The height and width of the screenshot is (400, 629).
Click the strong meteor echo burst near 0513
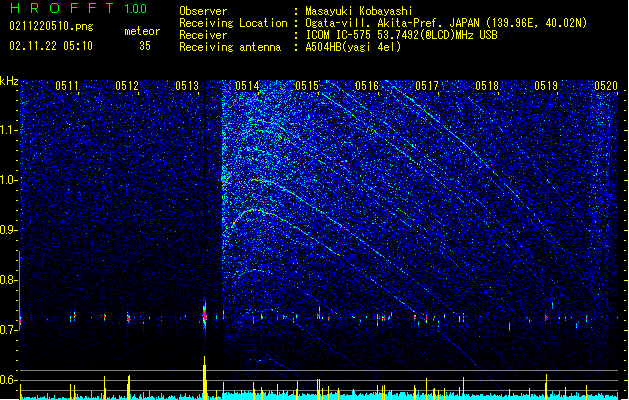pyautogui.click(x=205, y=315)
